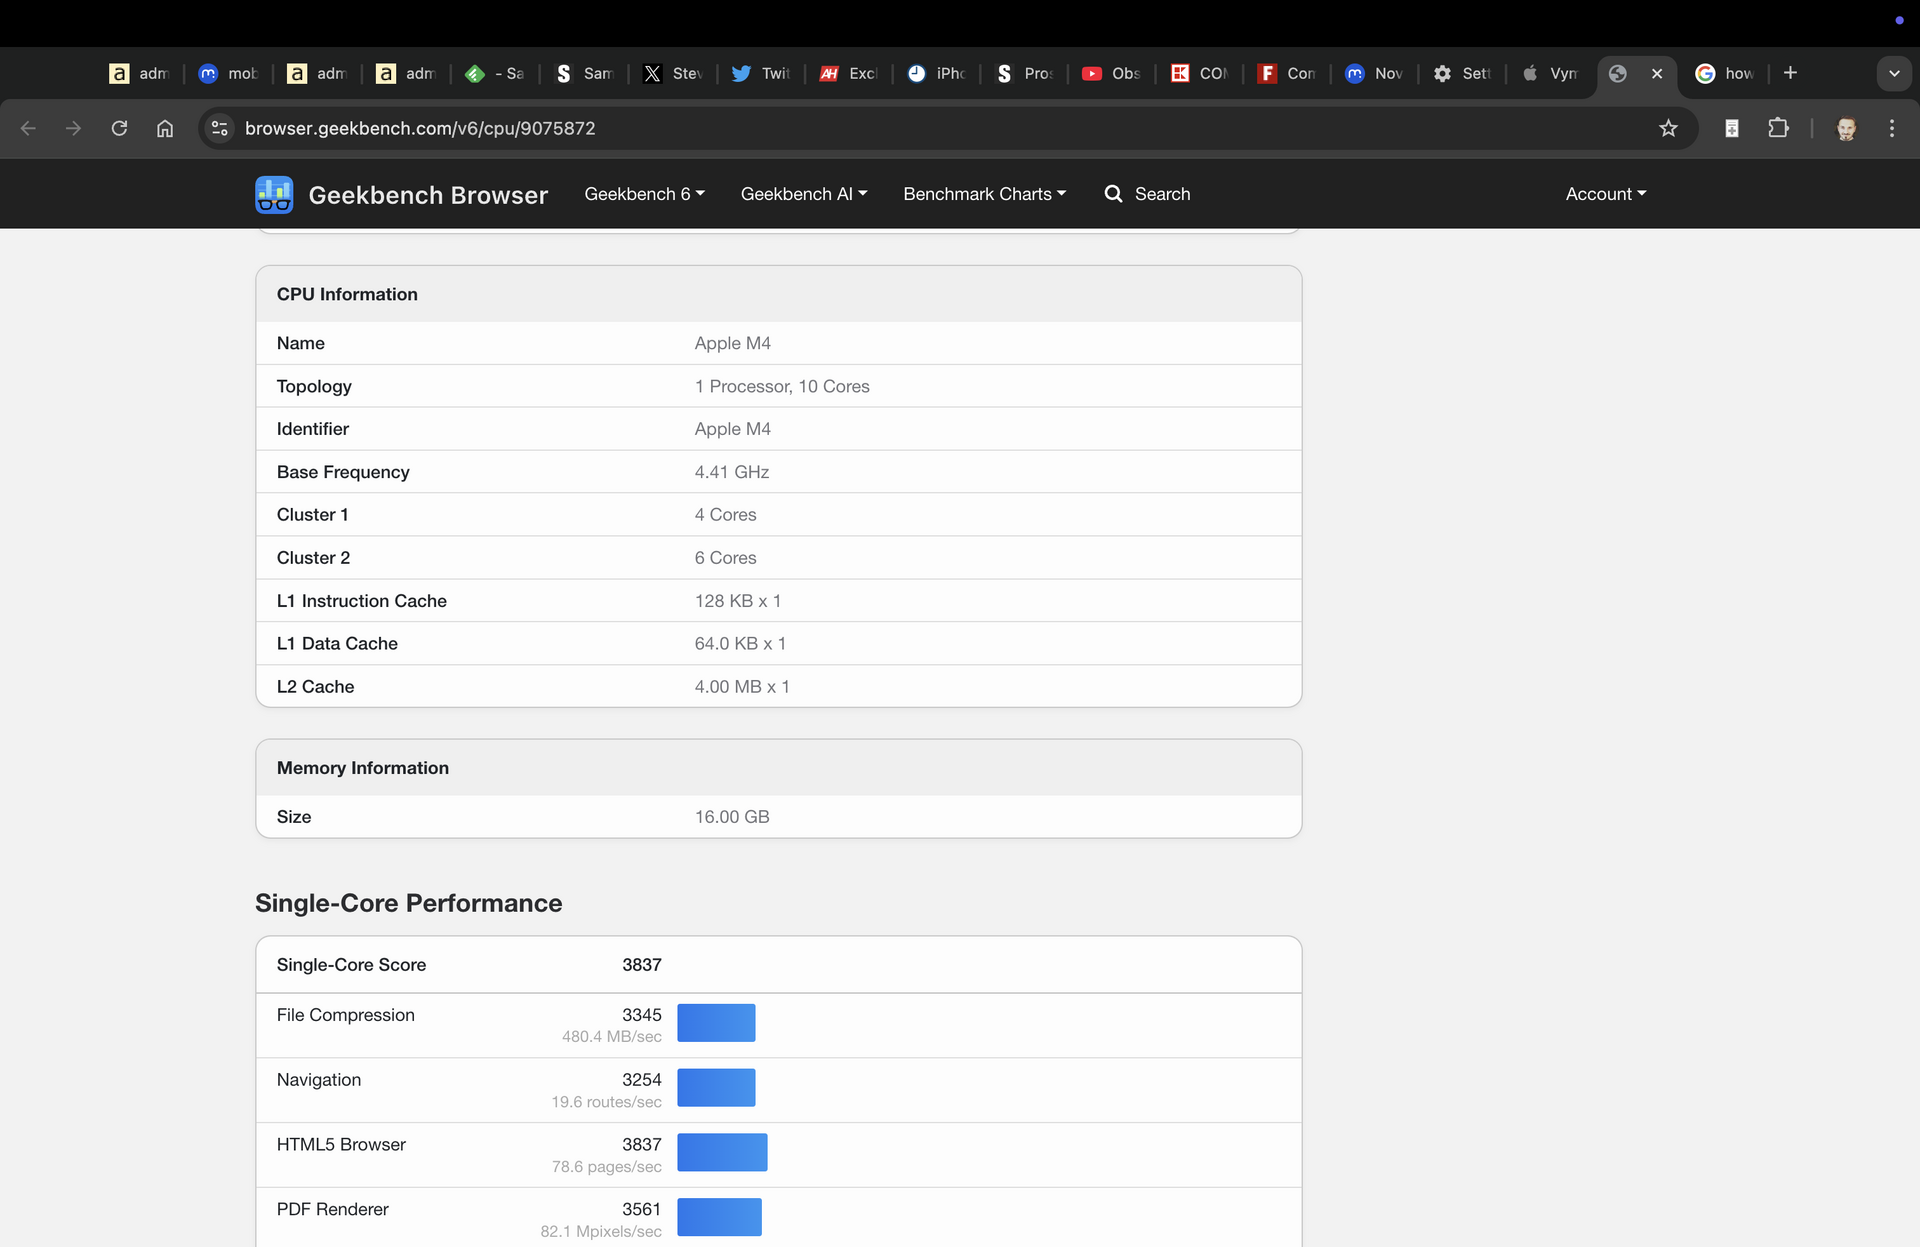Open a new tab with plus
Screen dimensions: 1920x1247
(x=1790, y=73)
